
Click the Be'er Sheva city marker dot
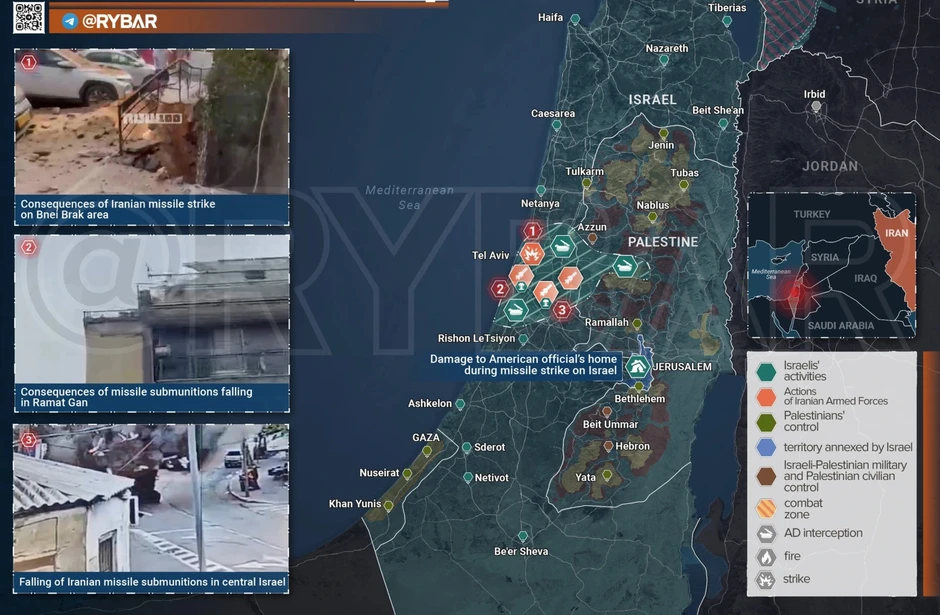(523, 536)
